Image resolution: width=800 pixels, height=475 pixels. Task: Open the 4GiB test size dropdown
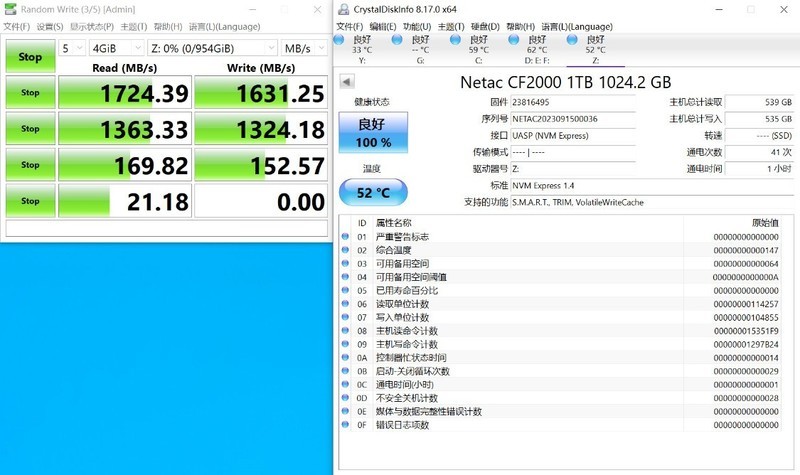114,48
